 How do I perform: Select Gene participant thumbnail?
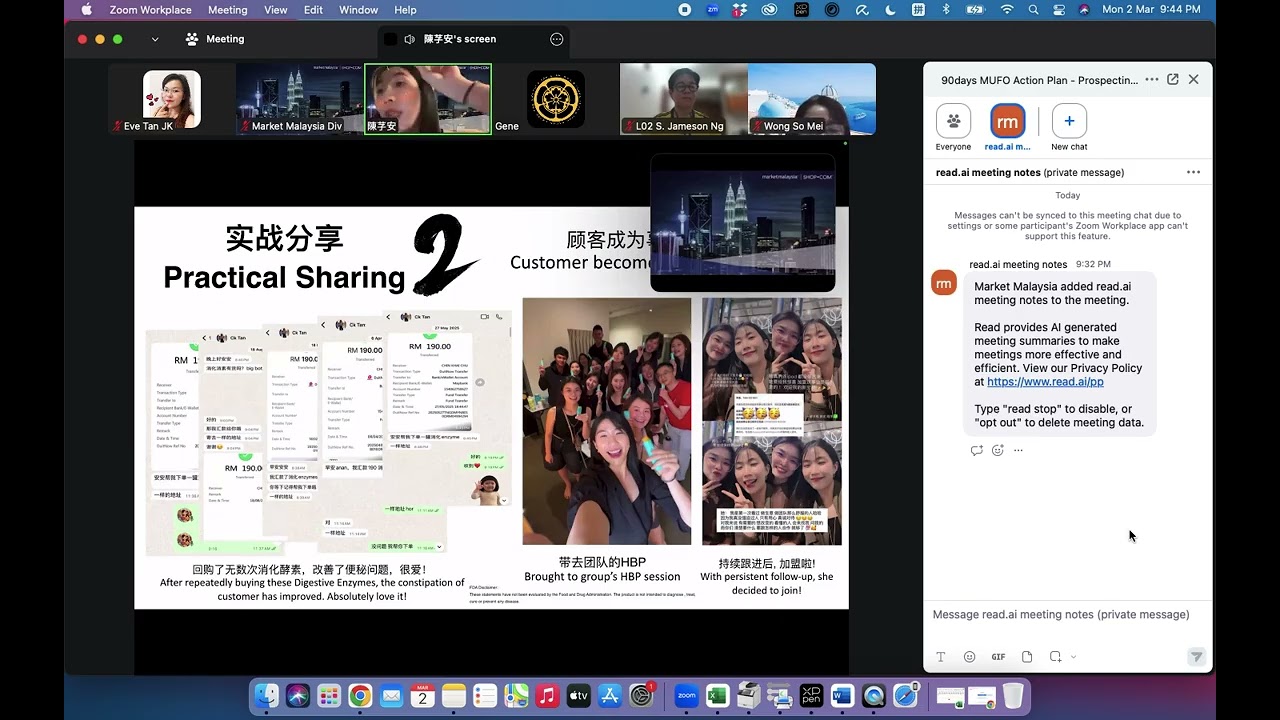click(x=556, y=99)
